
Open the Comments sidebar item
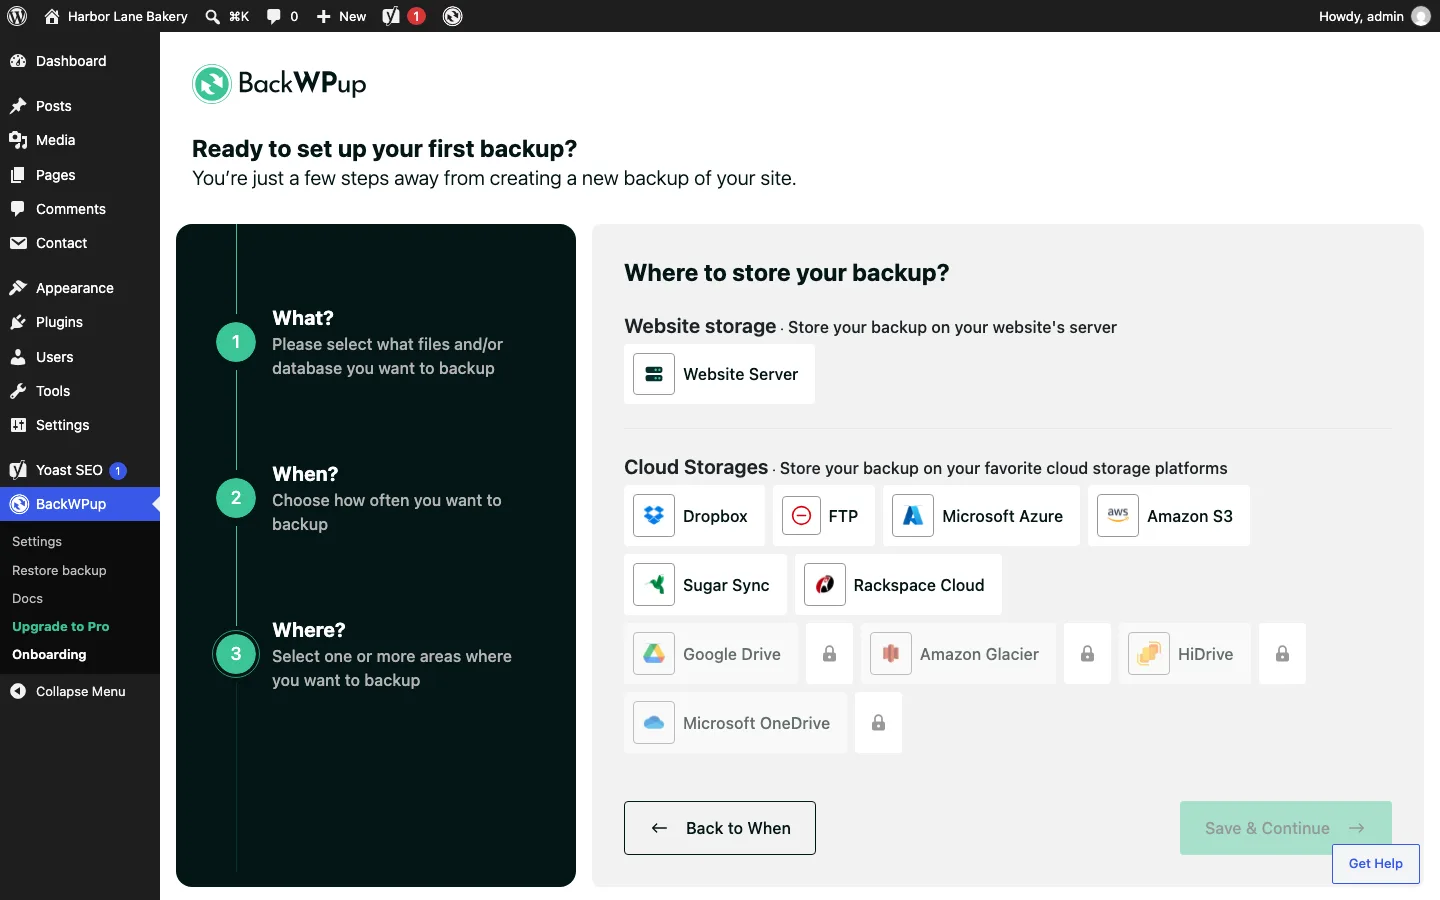point(80,209)
